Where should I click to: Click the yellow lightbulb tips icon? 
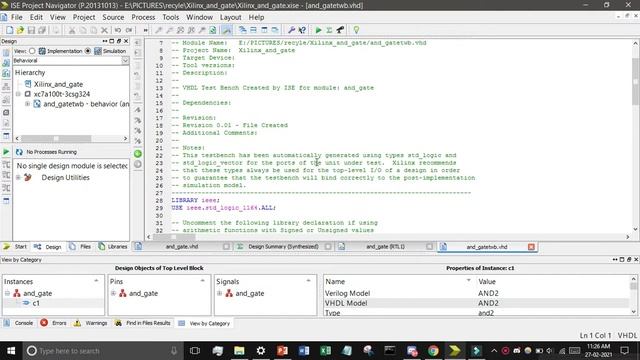(356, 30)
